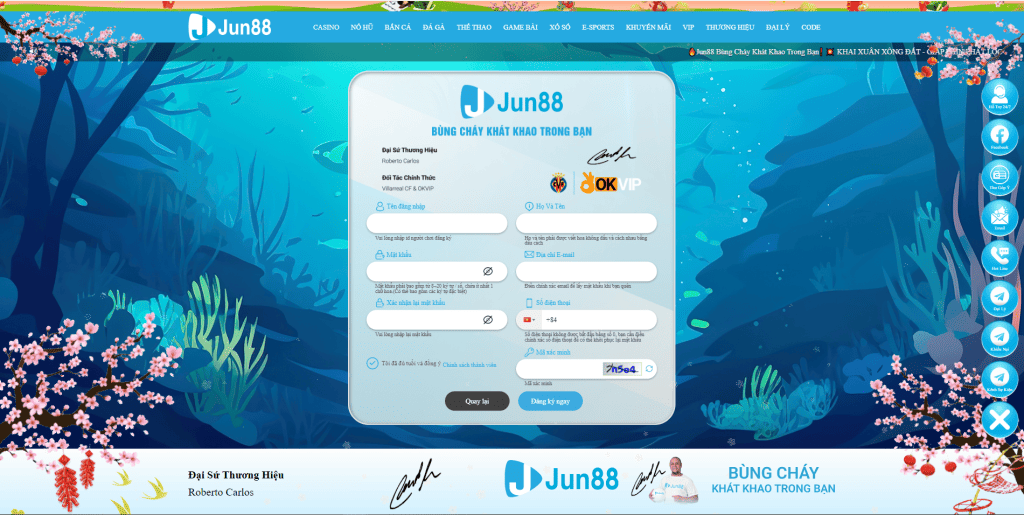1024x515 pixels.
Task: Click the Hot Line phone icon
Action: click(998, 256)
